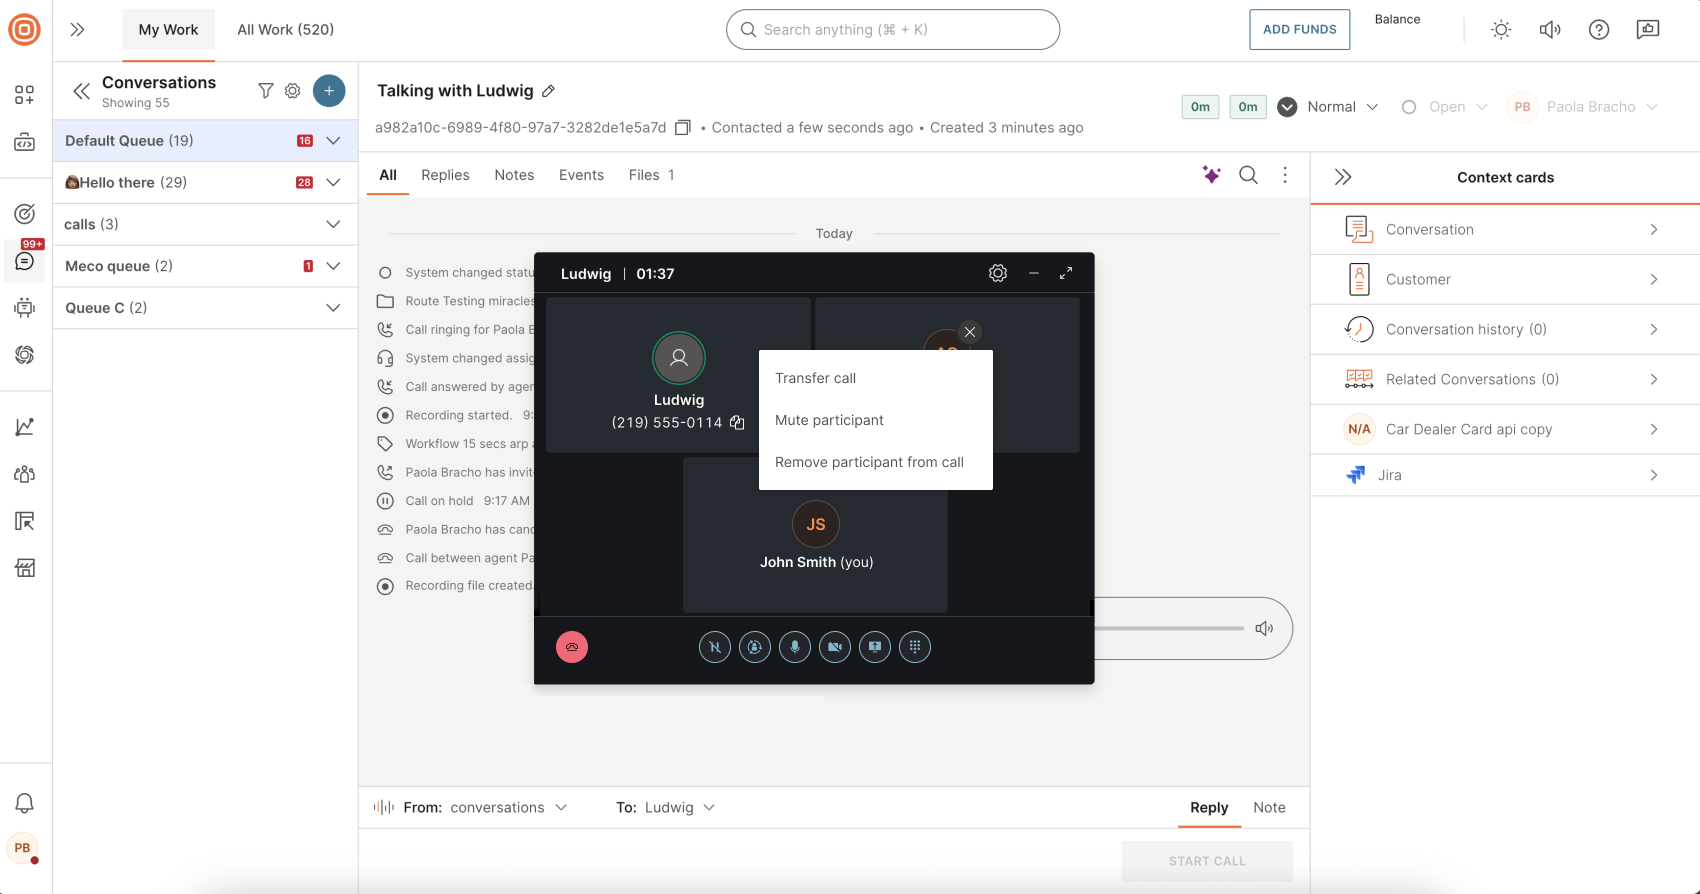Open dashboard grid icon in sidebar
This screenshot has height=894, width=1700.
coord(25,95)
